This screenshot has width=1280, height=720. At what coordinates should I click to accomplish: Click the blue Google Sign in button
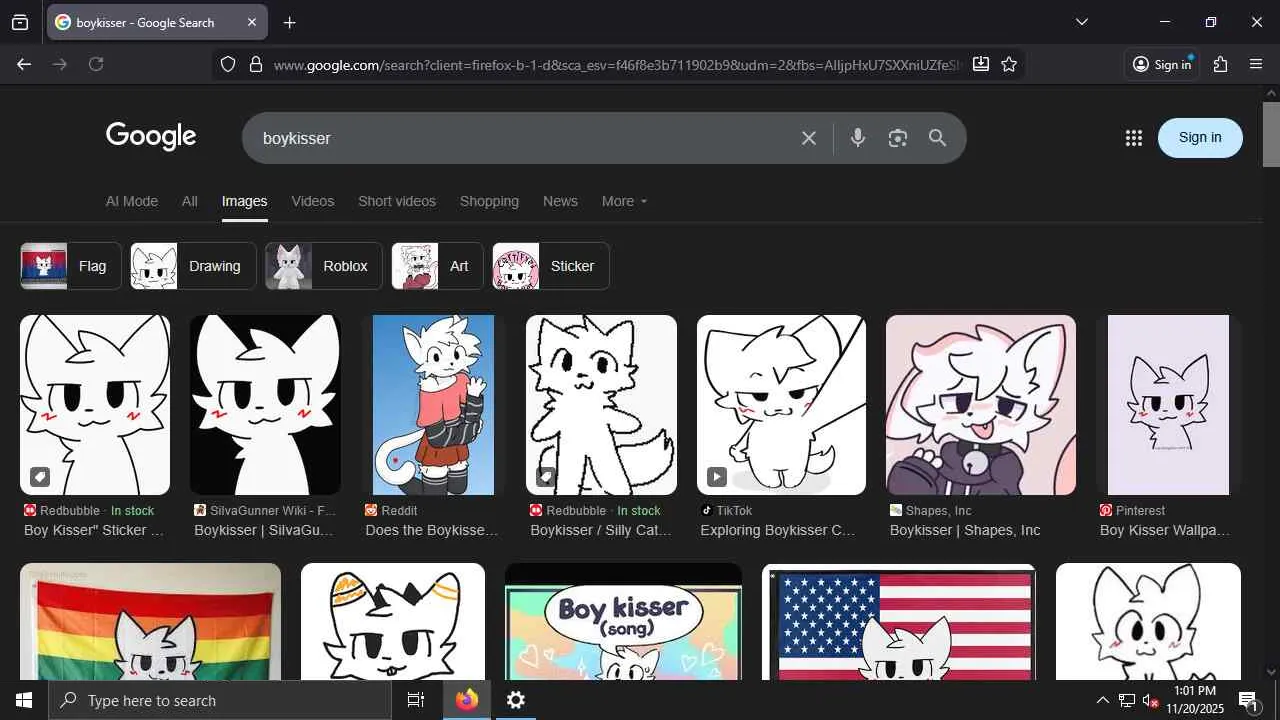coord(1200,138)
